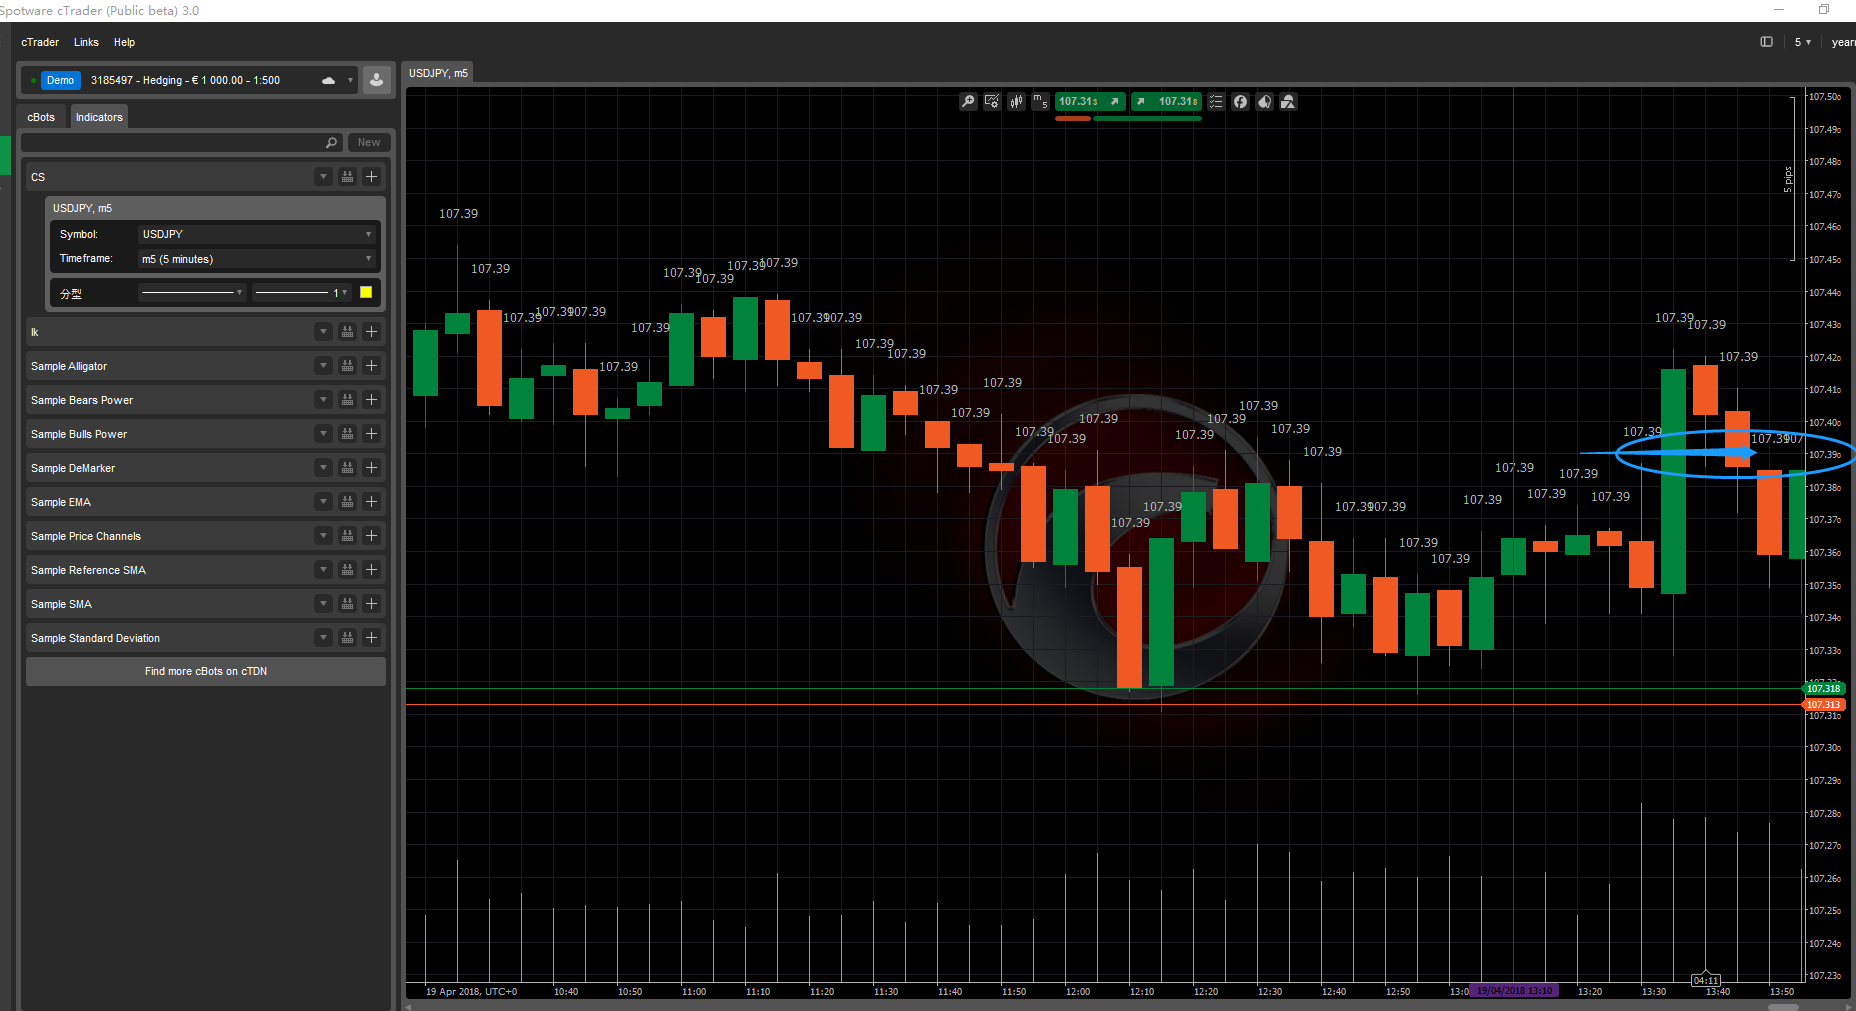Viewport: 1856px width, 1011px height.
Task: Switch to the cBots tab
Action: coord(41,117)
